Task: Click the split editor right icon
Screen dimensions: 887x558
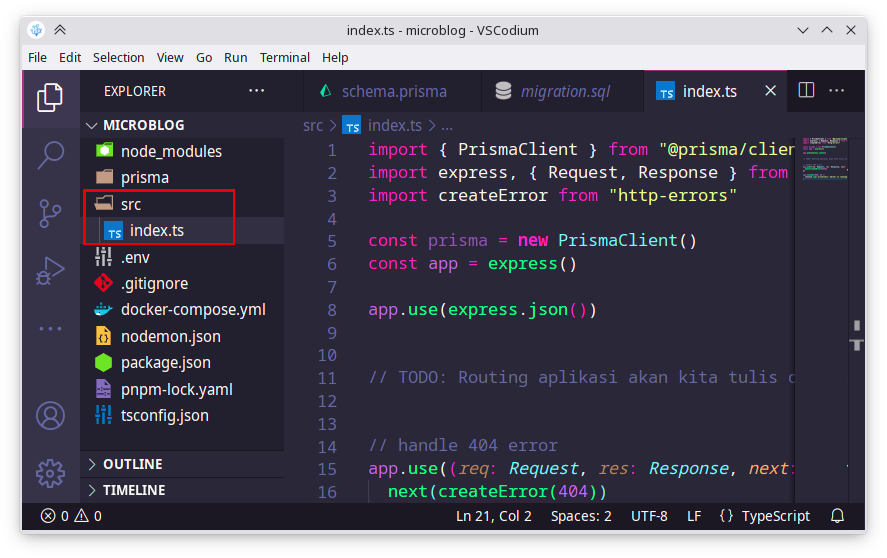Action: point(806,91)
